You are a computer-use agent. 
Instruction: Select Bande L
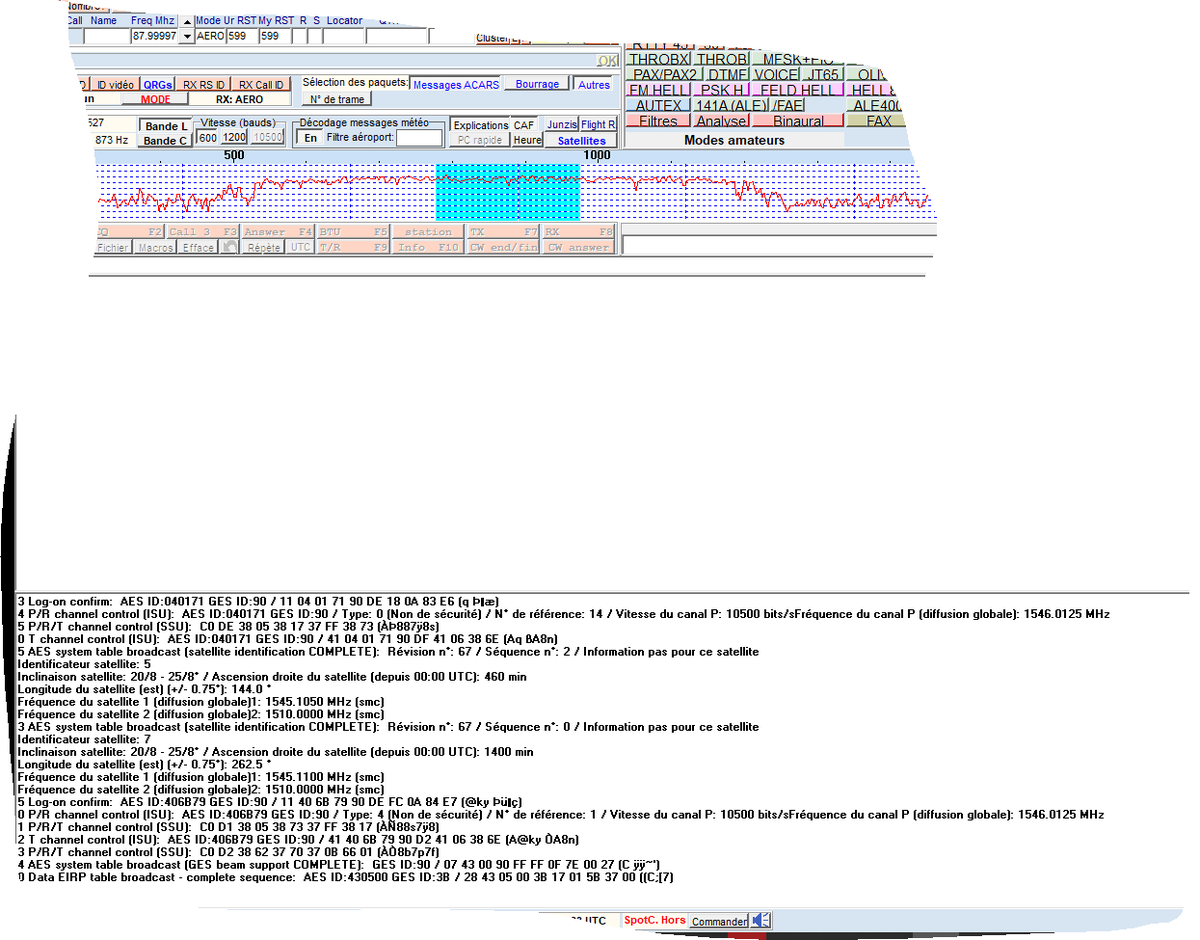point(165,126)
